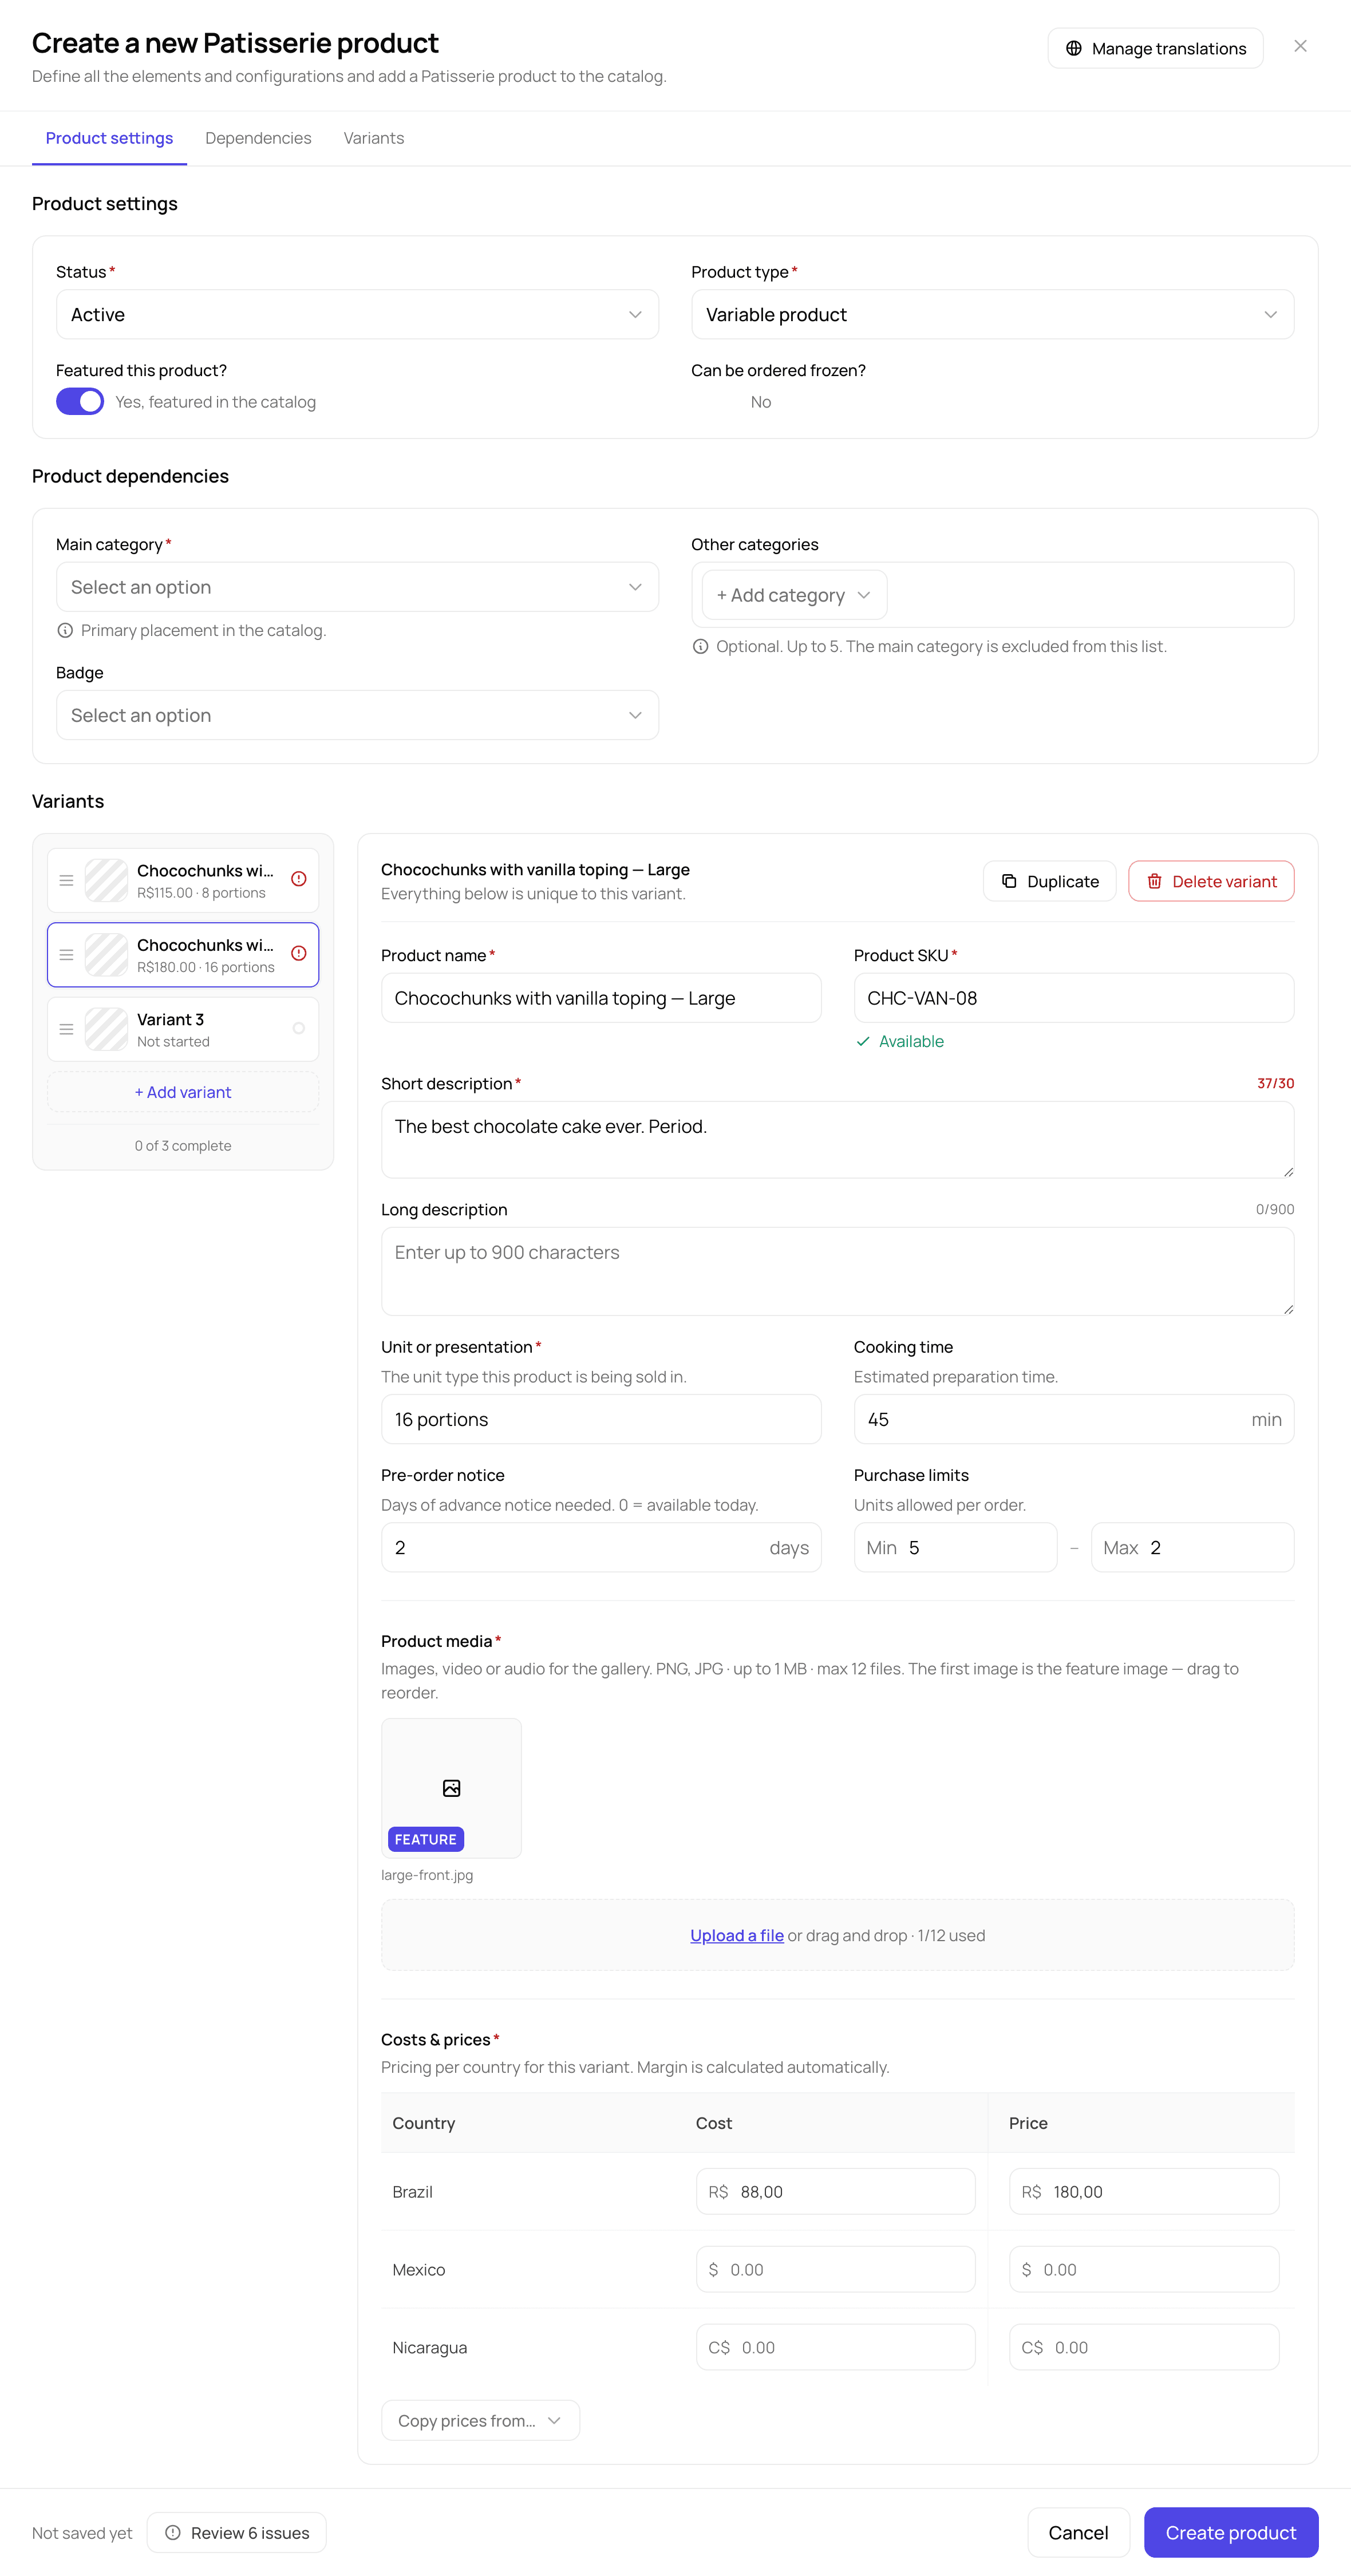Click the Brazil price field
Image resolution: width=1351 pixels, height=2576 pixels.
point(1144,2191)
